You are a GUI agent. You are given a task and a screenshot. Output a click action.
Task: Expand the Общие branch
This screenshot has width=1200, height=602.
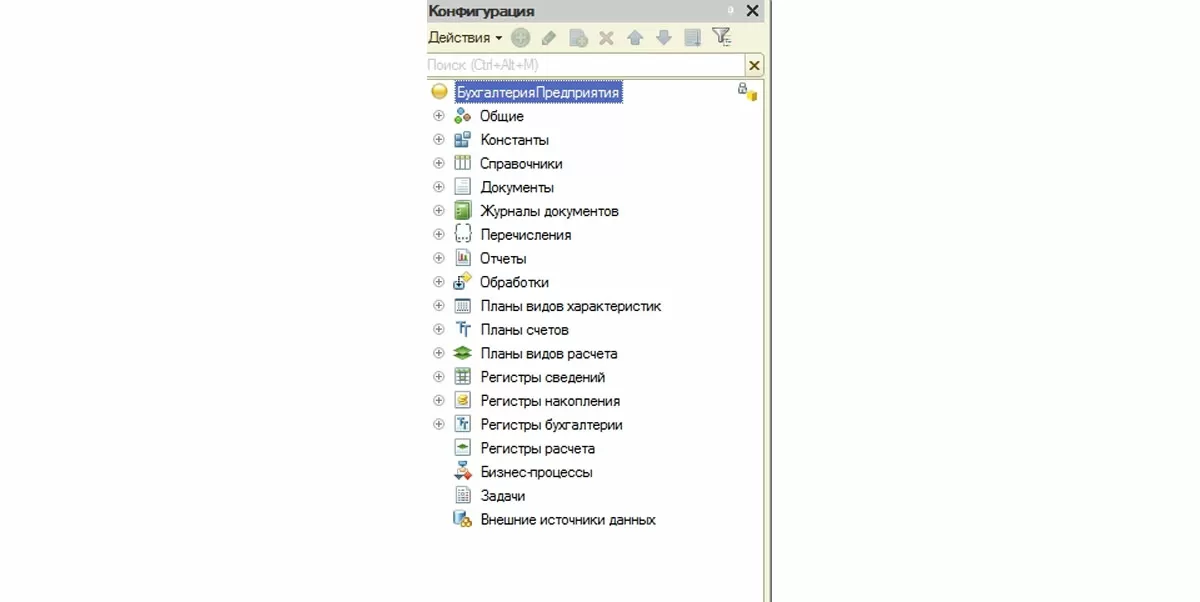438,116
